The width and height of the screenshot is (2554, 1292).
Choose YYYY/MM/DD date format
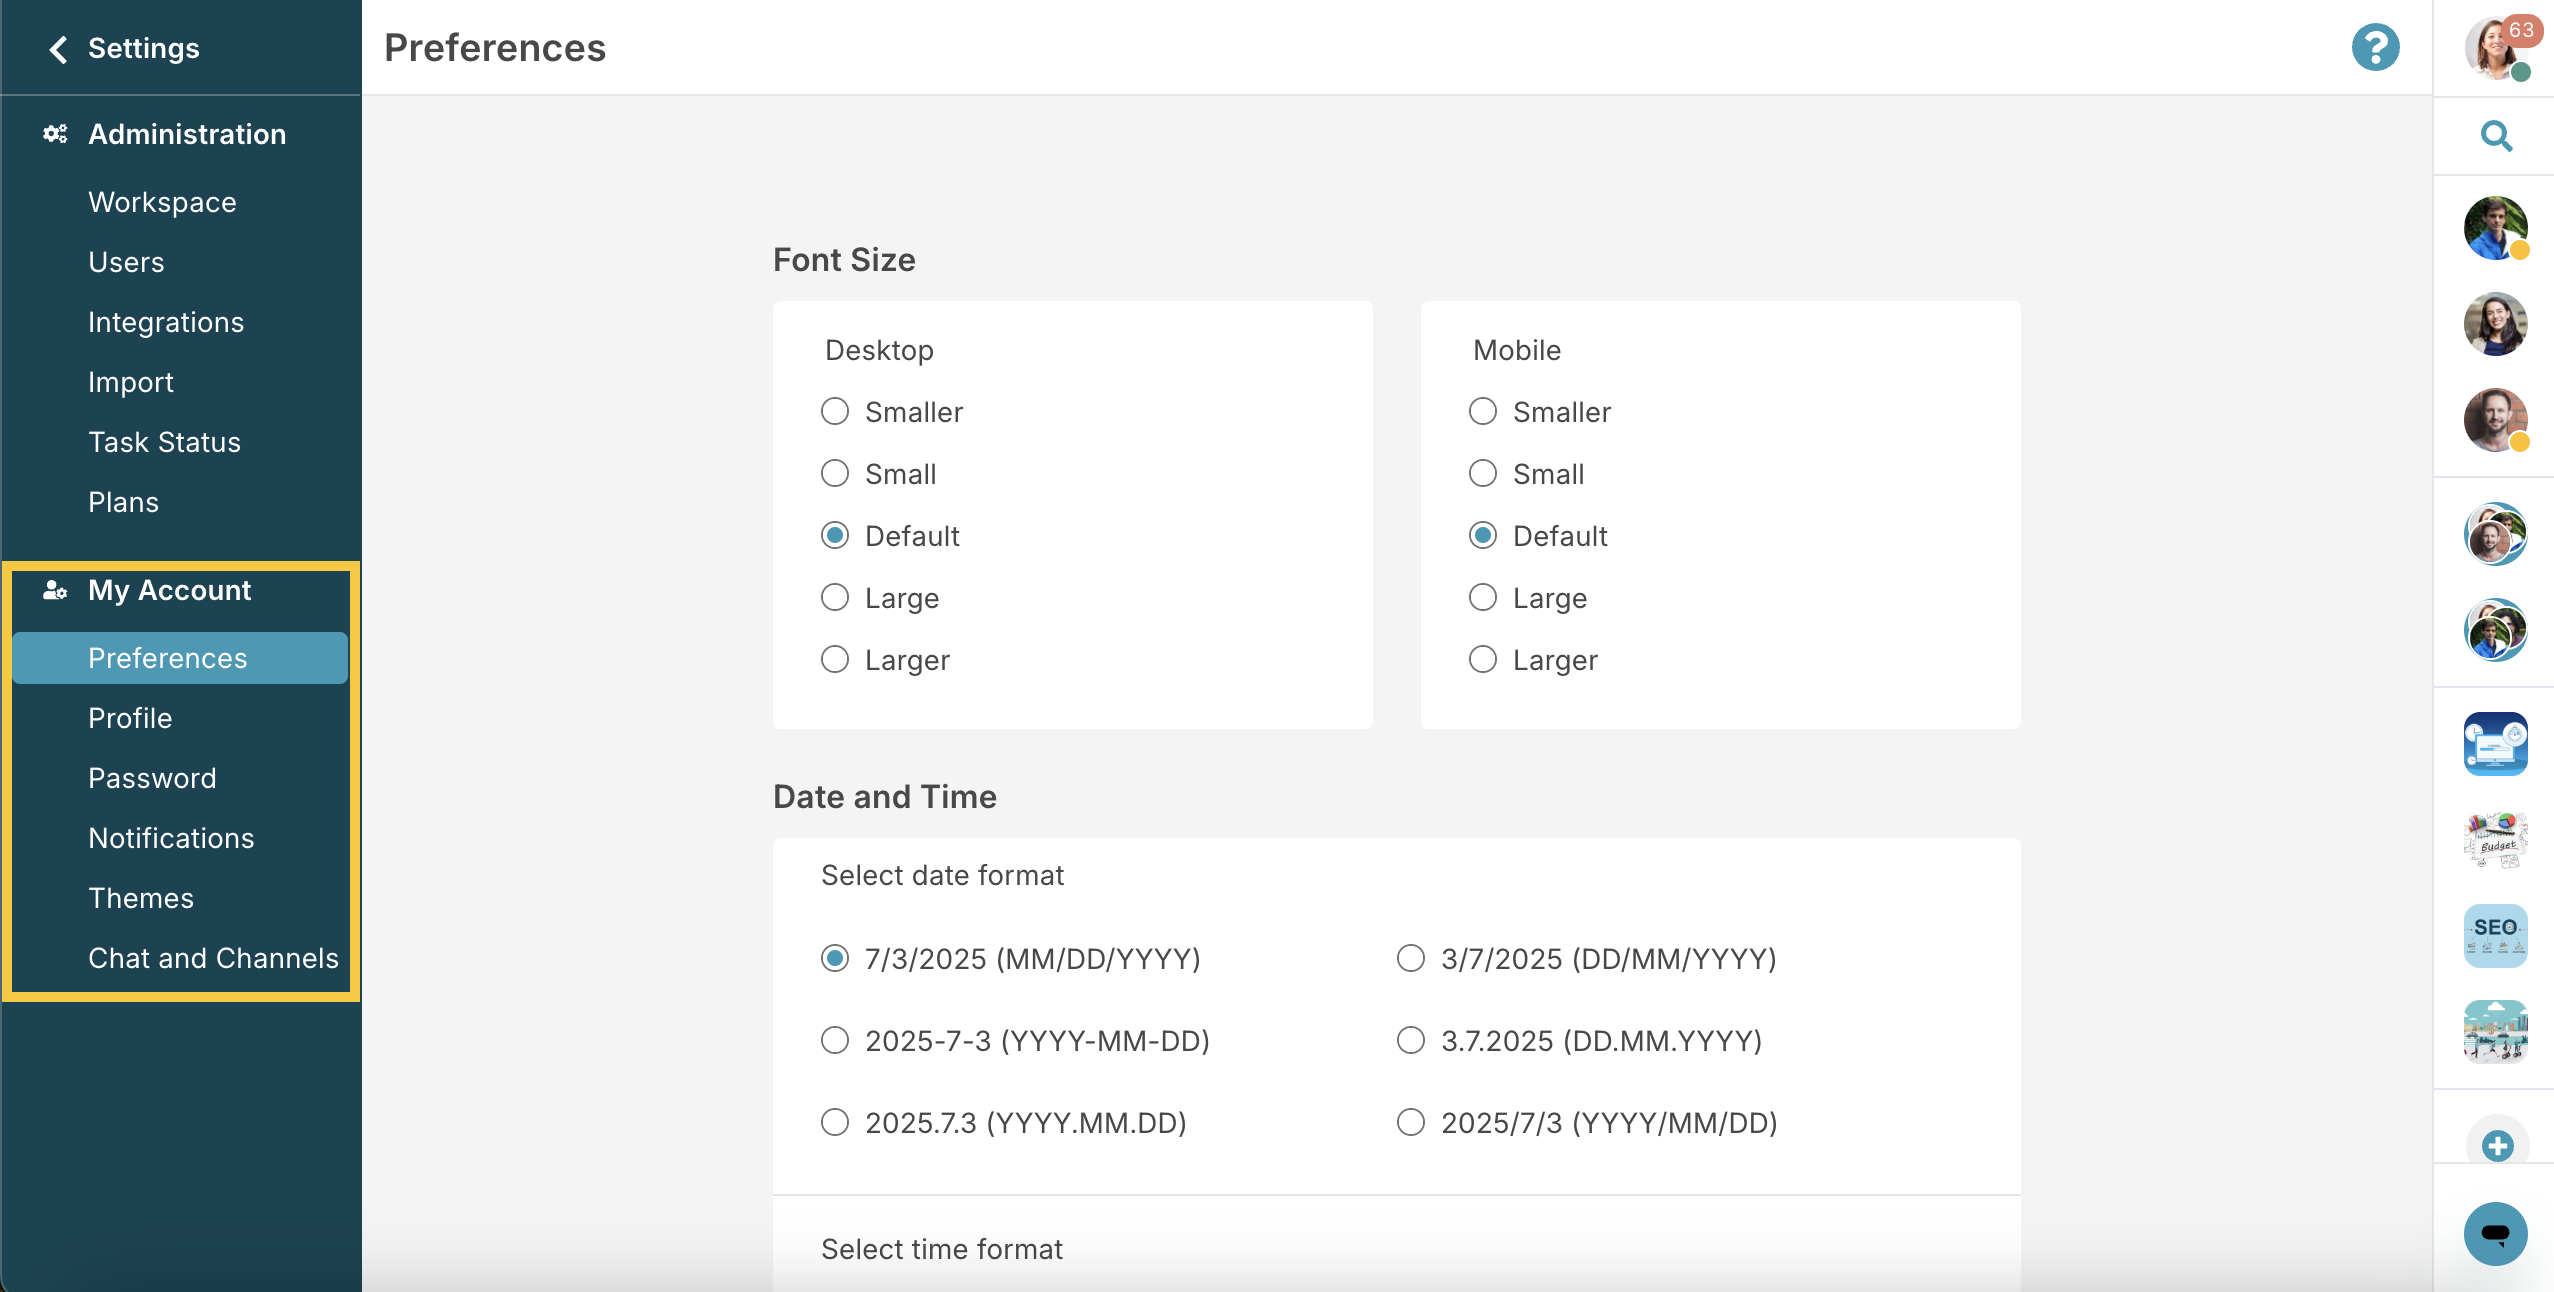point(1411,1123)
